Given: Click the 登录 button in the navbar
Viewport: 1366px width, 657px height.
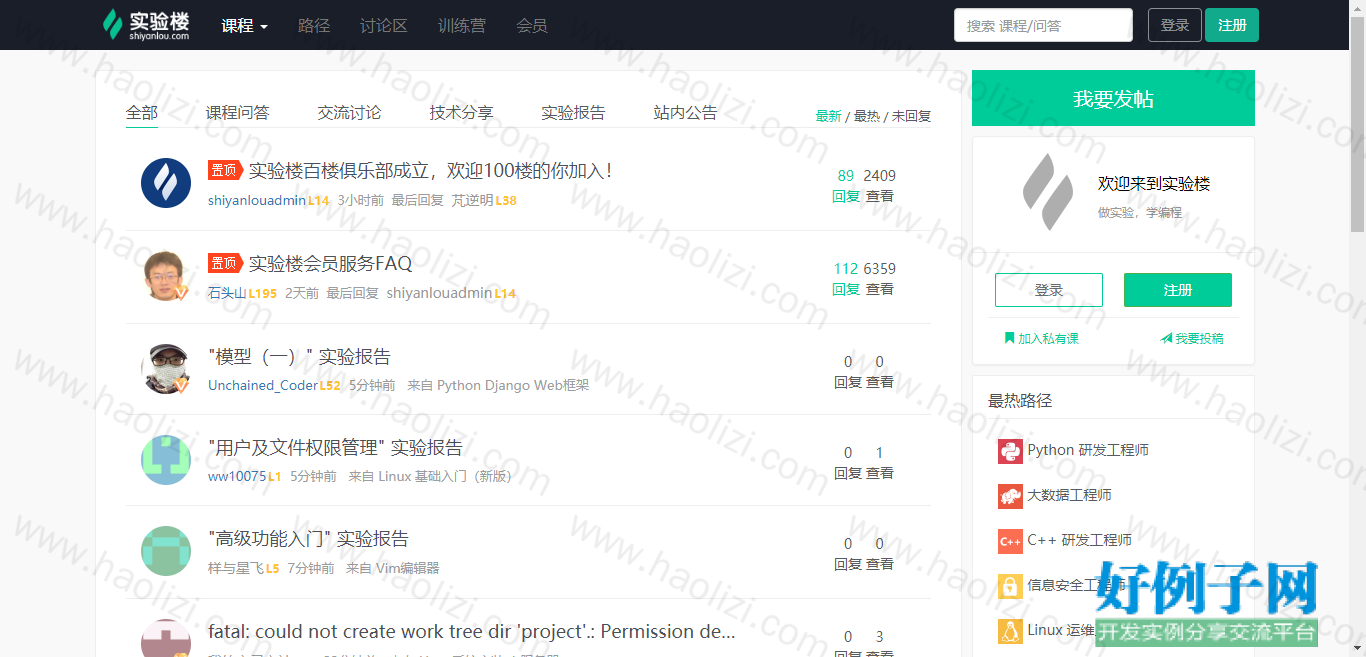Looking at the screenshot, I should (x=1175, y=25).
